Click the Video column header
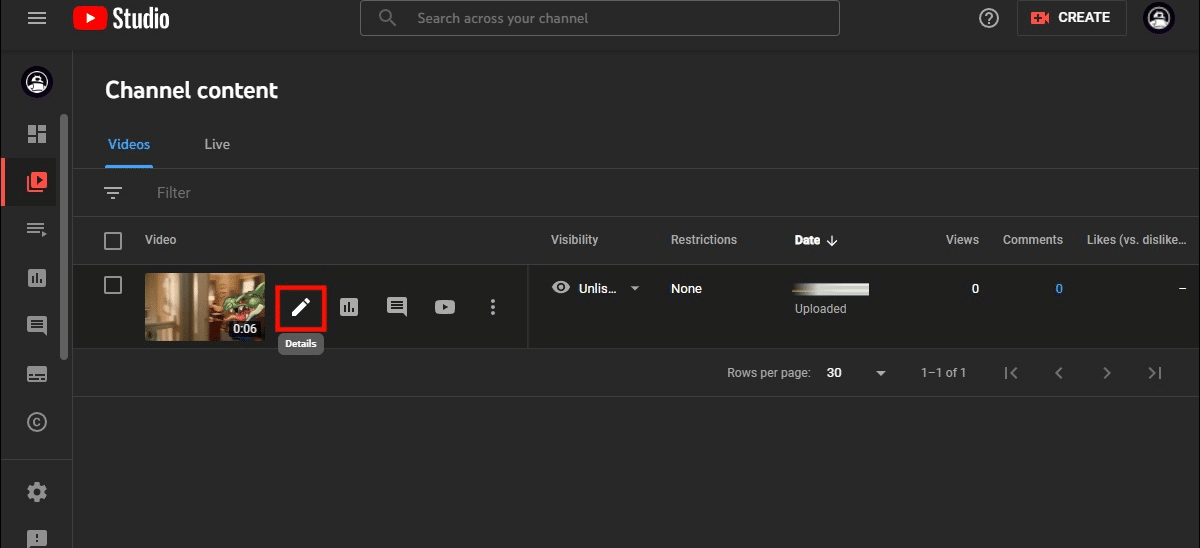This screenshot has height=548, width=1200. point(160,240)
